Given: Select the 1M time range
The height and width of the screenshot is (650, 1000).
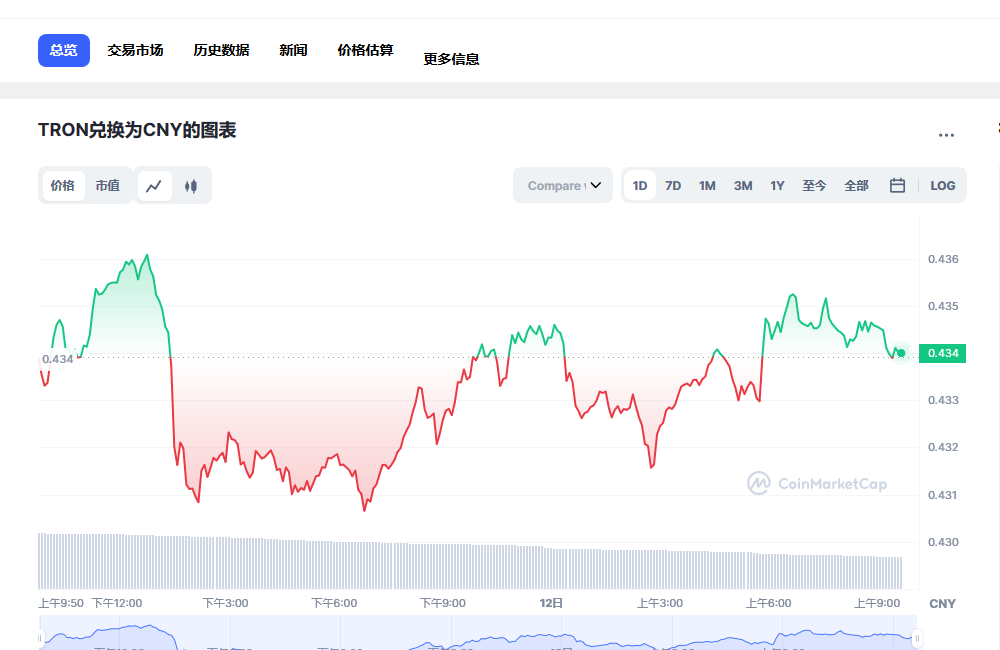Looking at the screenshot, I should click(707, 186).
